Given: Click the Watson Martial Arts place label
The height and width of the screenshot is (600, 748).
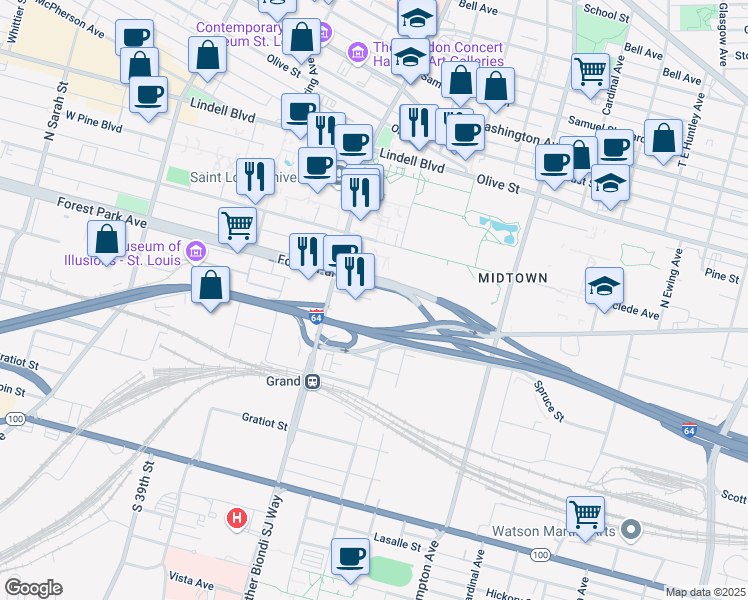Looking at the screenshot, I should [553, 531].
